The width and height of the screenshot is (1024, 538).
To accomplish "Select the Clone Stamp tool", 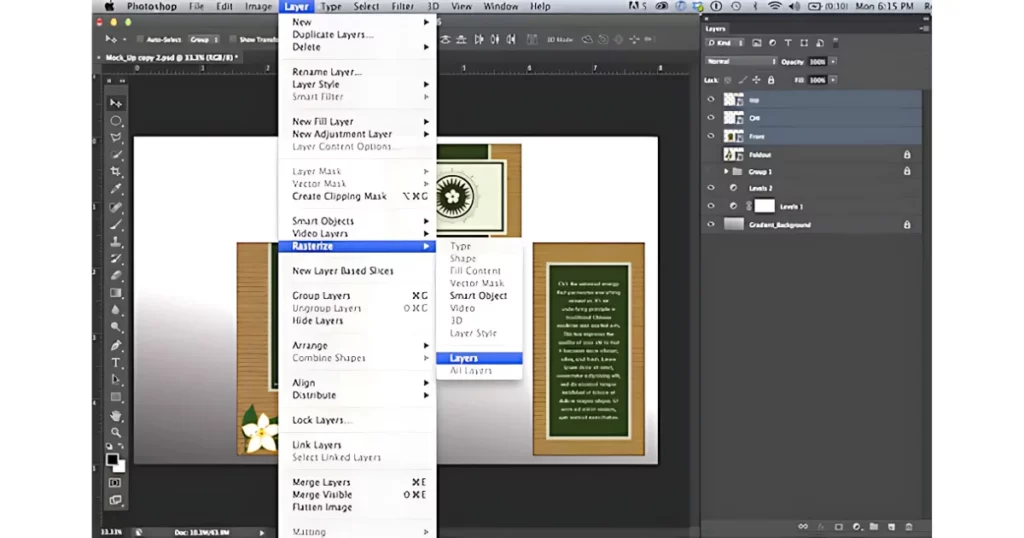I will pyautogui.click(x=116, y=242).
